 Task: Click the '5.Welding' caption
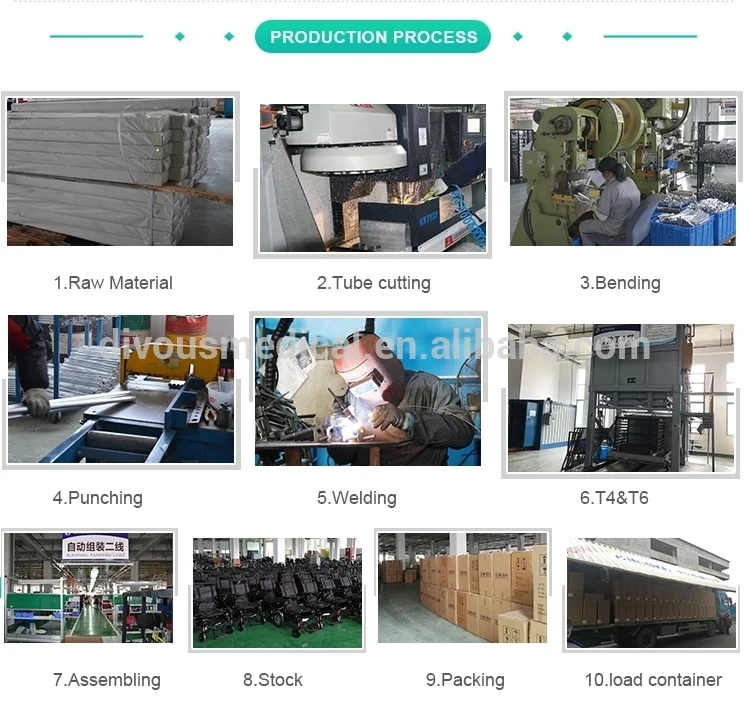pyautogui.click(x=357, y=498)
